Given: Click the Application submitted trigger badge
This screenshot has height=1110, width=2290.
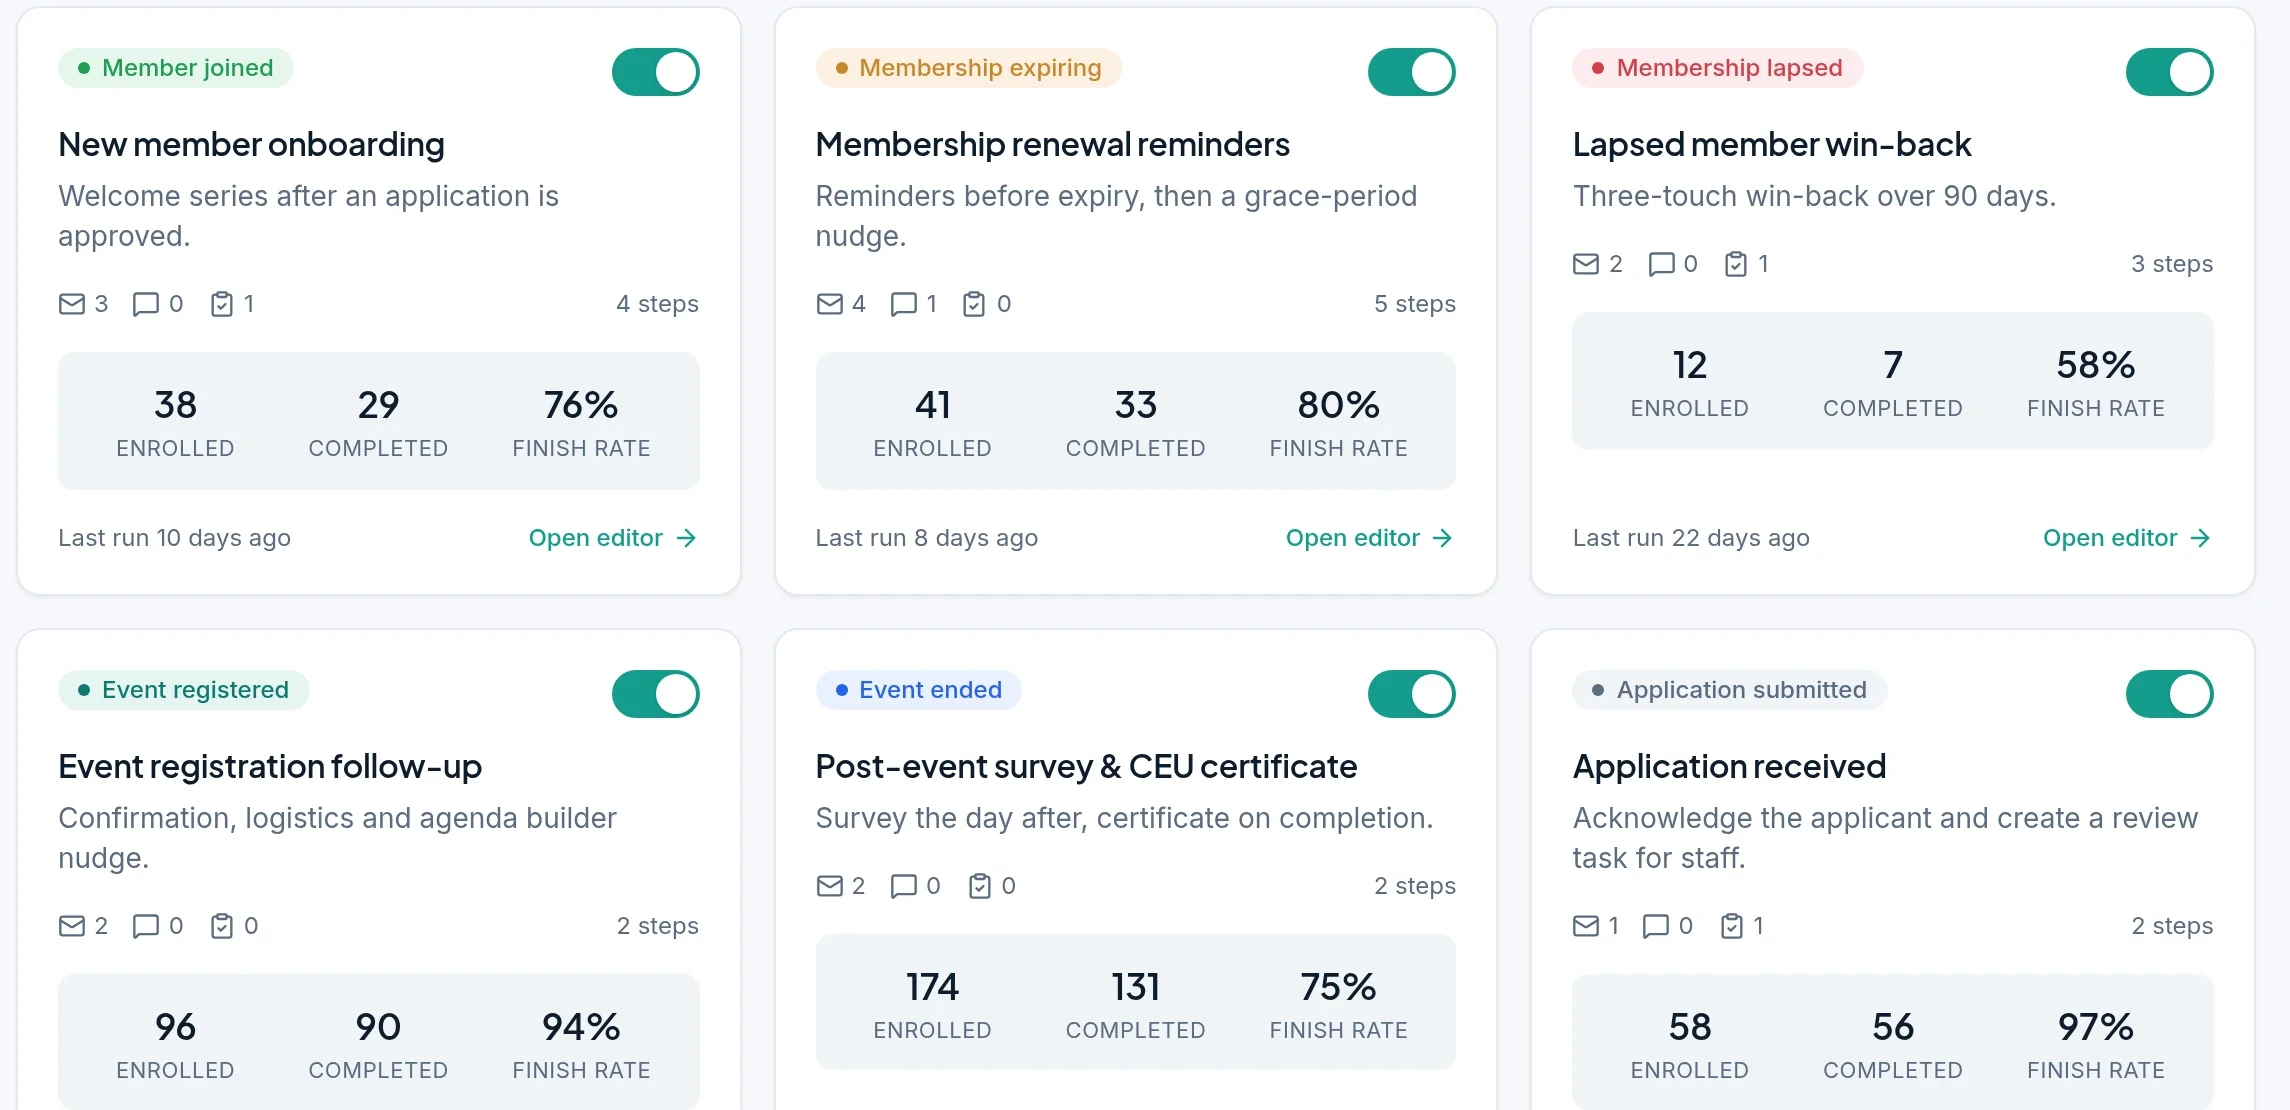Looking at the screenshot, I should (x=1730, y=690).
